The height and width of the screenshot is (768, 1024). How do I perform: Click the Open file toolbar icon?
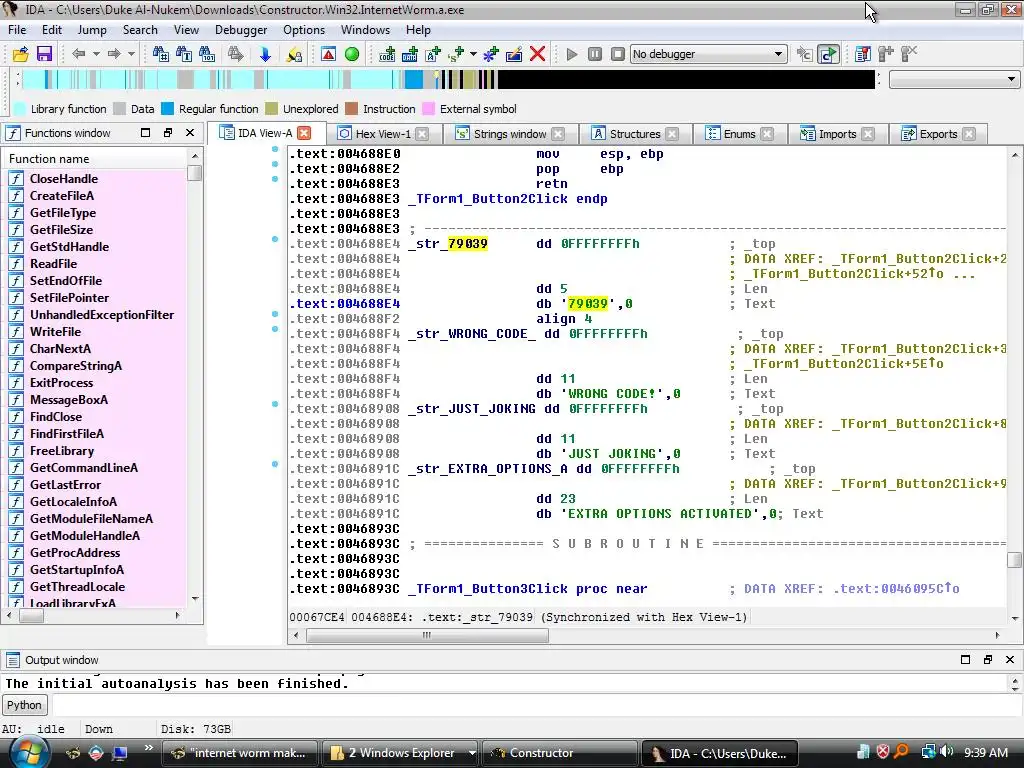pyautogui.click(x=20, y=54)
